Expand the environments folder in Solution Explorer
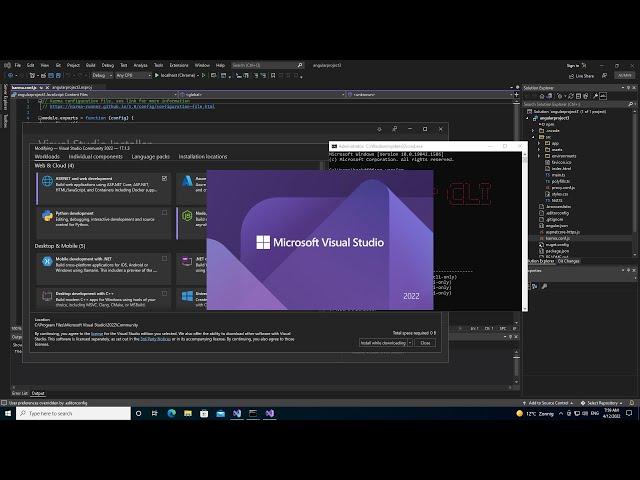This screenshot has width=640, height=480. (539, 156)
